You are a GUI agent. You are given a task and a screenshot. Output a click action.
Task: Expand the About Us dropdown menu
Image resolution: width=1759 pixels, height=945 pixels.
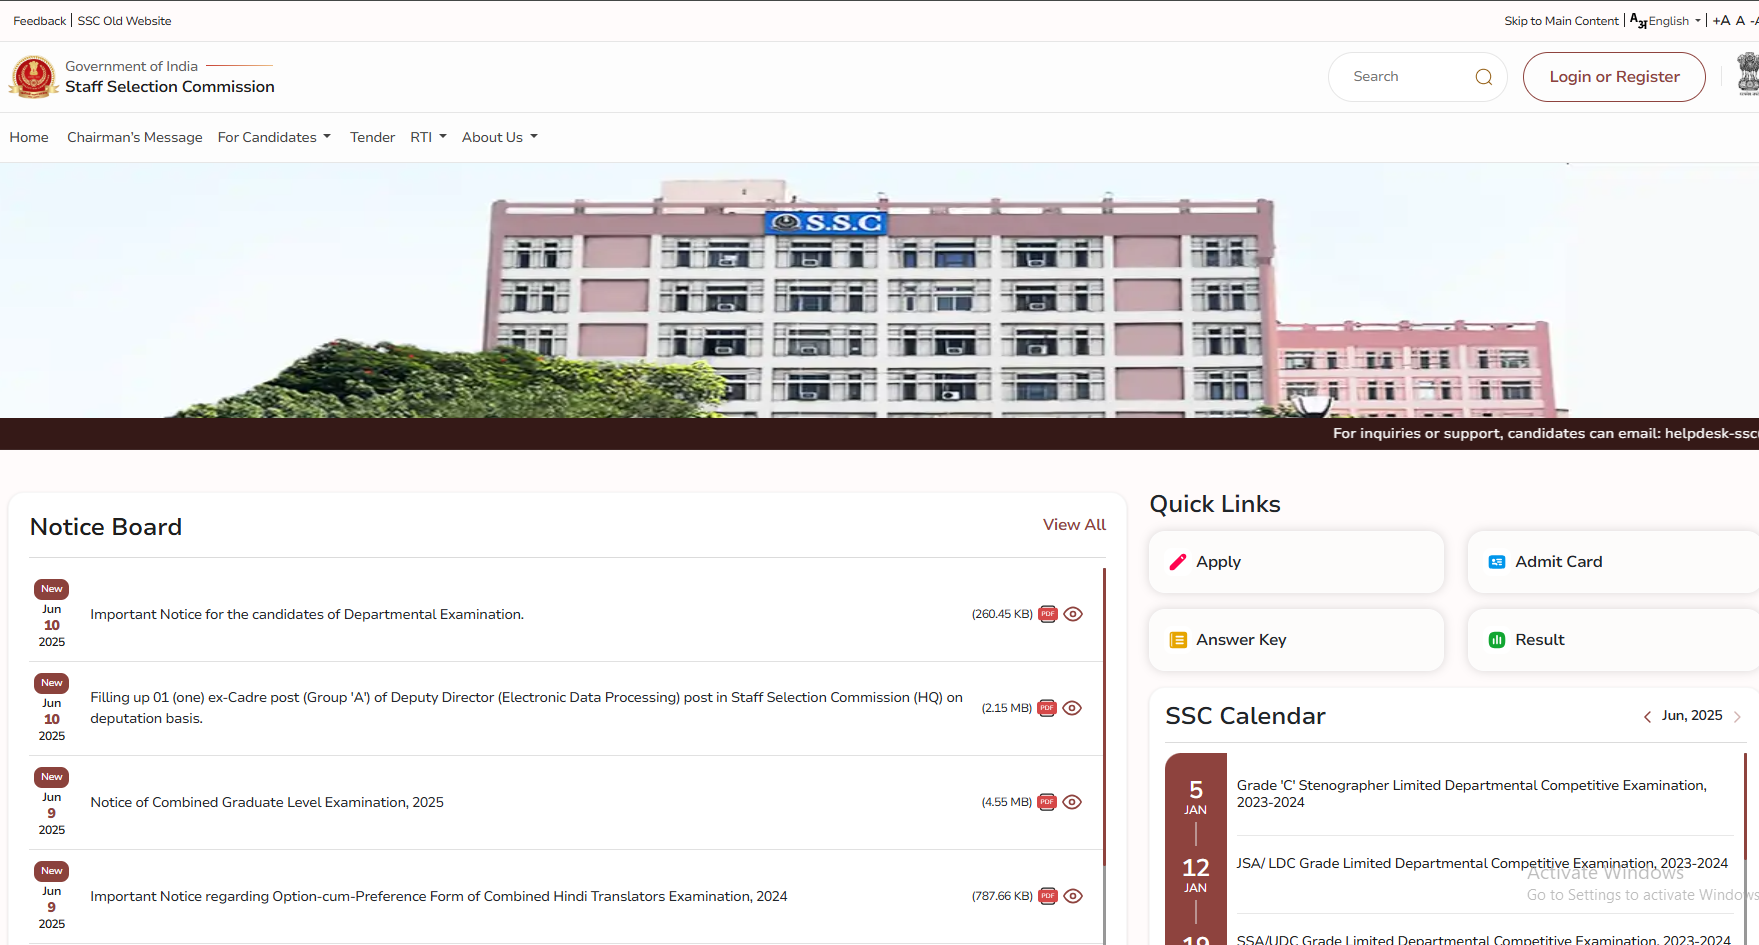(499, 137)
